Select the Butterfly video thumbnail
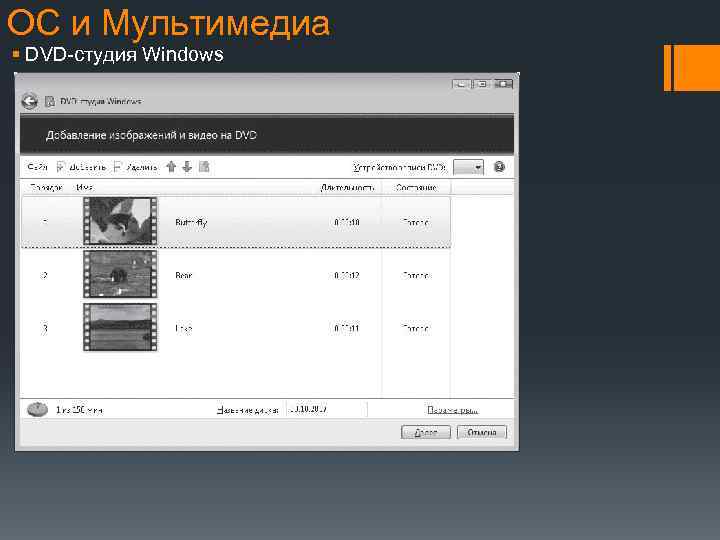This screenshot has width=720, height=540. [x=120, y=221]
